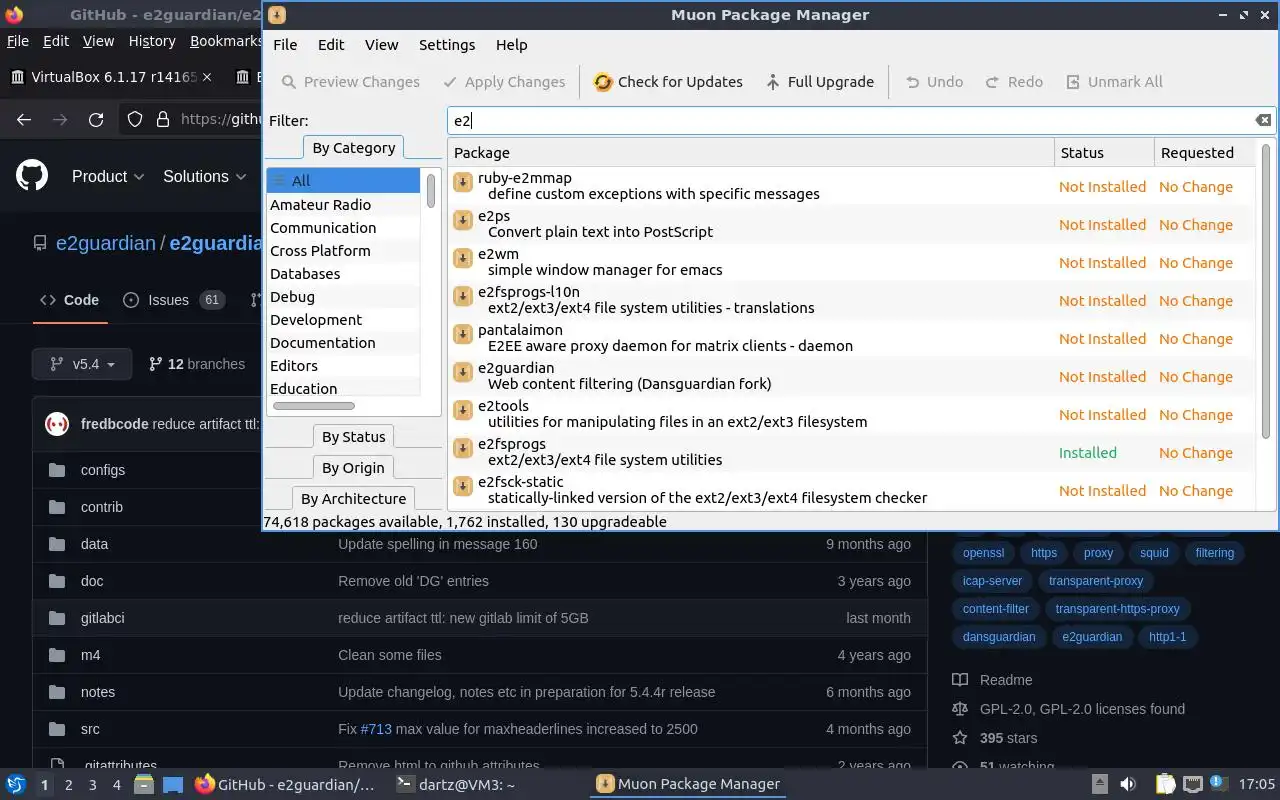The height and width of the screenshot is (800, 1280).
Task: Click the Firefox back arrow button
Action: [24, 119]
